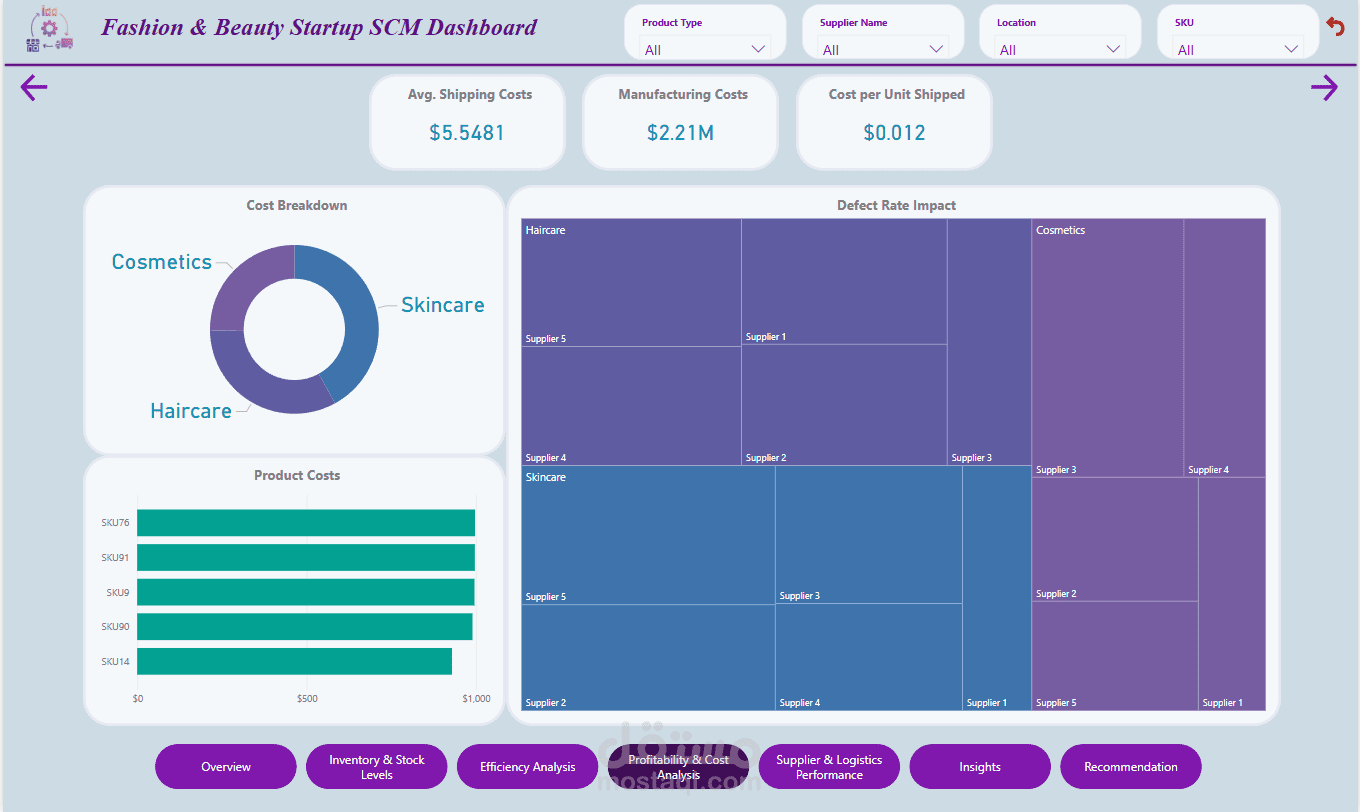Select Cosmetics Supplier 3 treemap tile

click(1108, 348)
